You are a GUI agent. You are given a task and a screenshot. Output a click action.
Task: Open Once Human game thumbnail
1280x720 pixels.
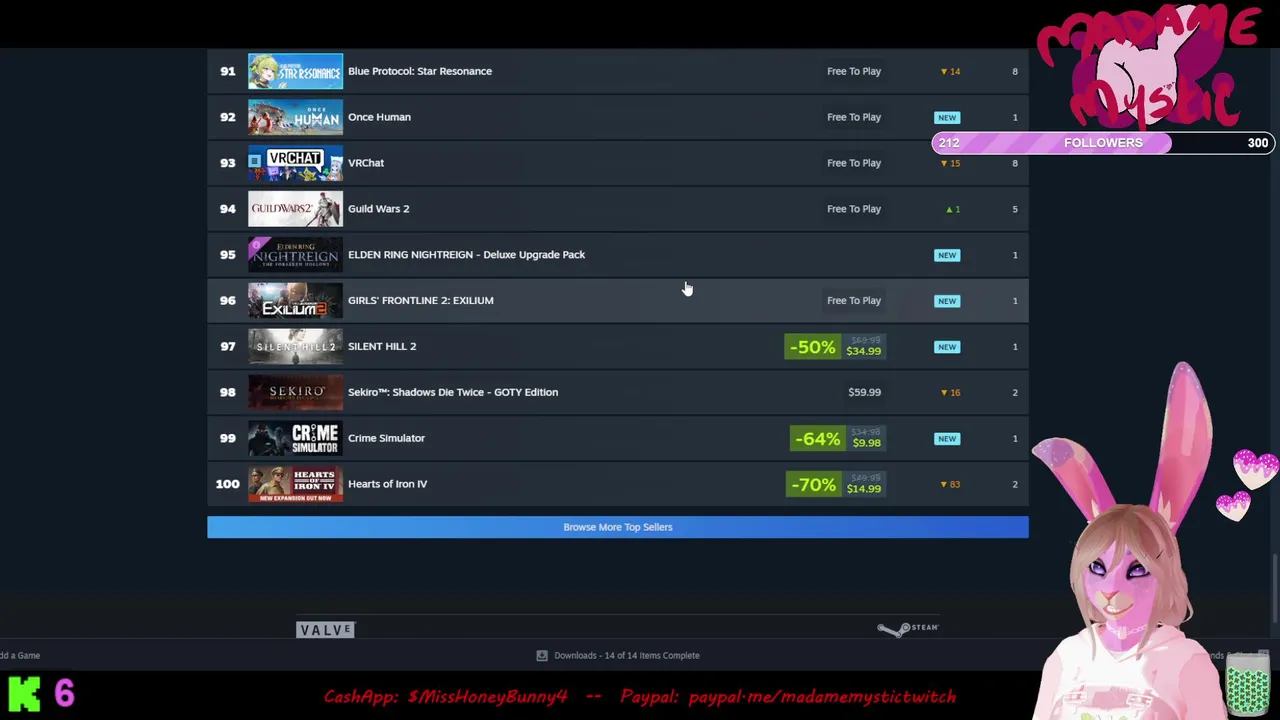pos(295,117)
